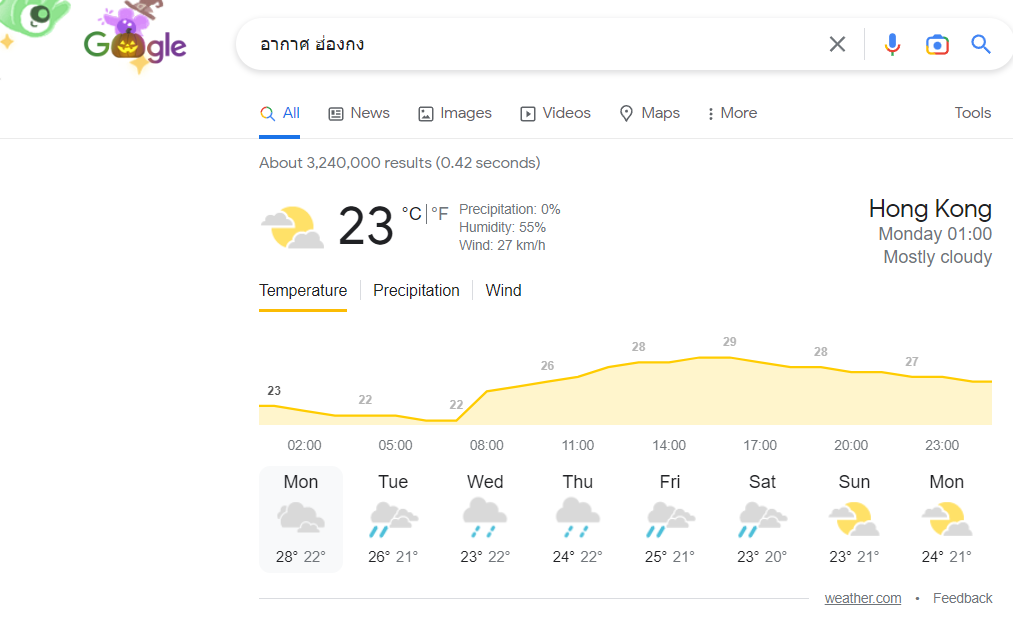Open the News results tab
Viewport: 1013px width, 633px height.
[359, 113]
